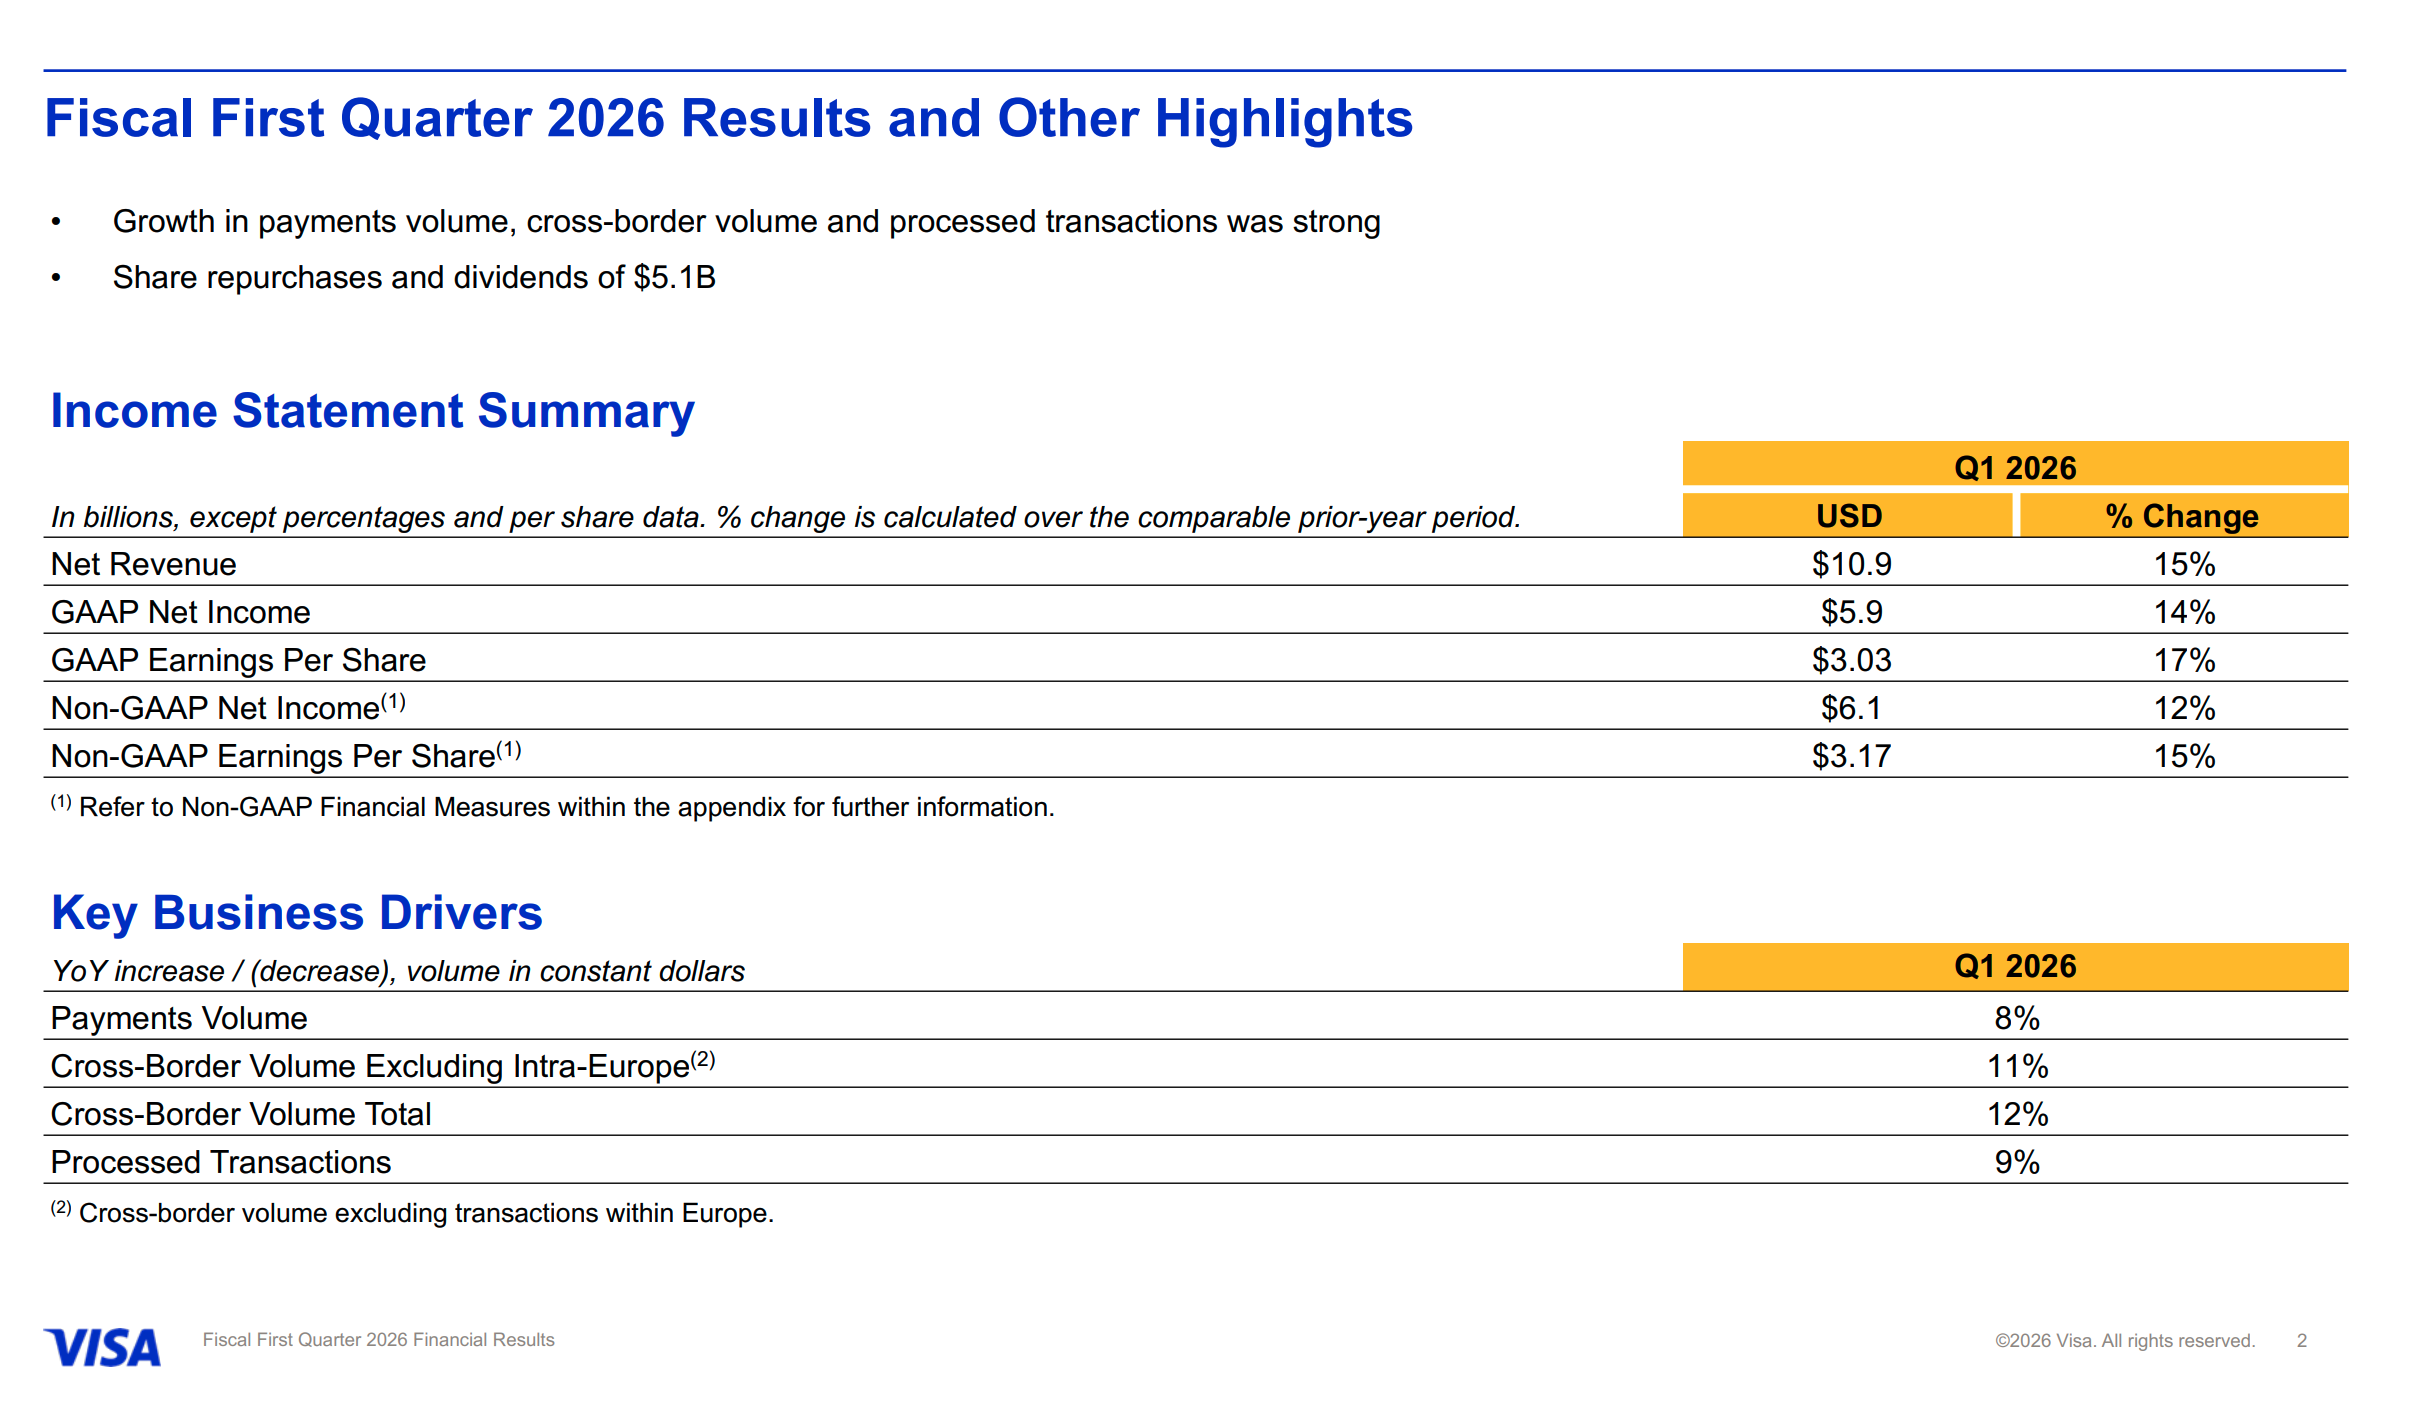Select the $3.03 GAAP earnings value

point(1851,660)
